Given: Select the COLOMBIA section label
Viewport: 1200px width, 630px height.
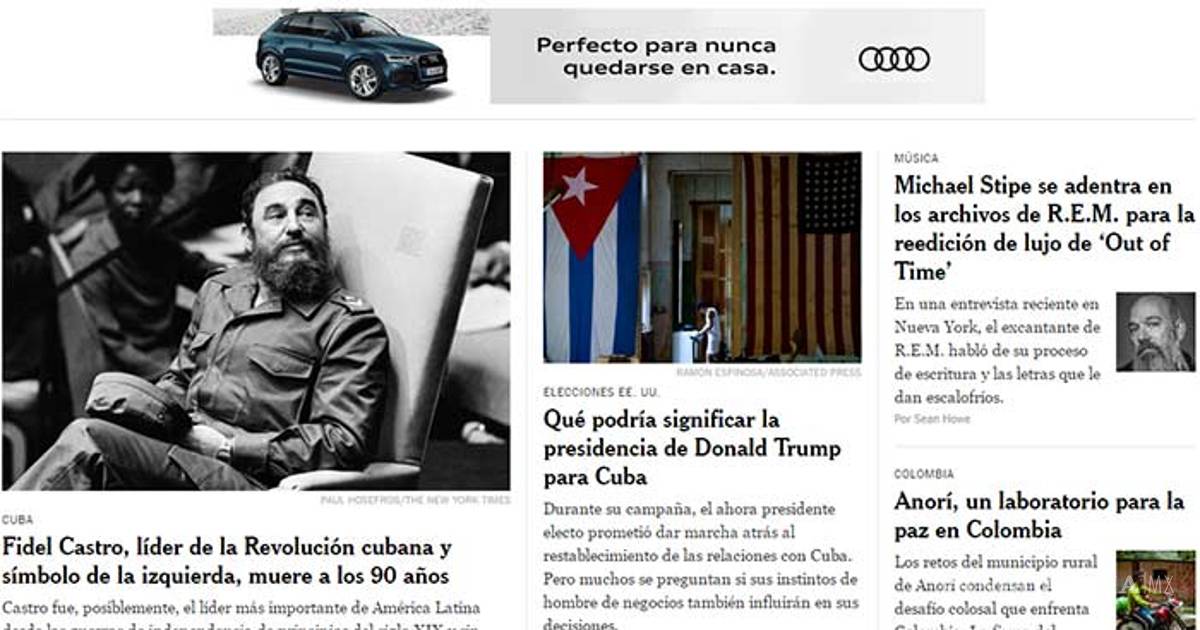Looking at the screenshot, I should 924,474.
